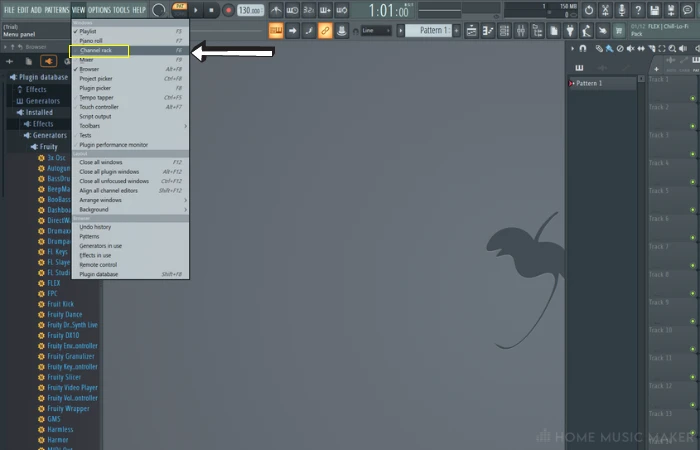The width and height of the screenshot is (700, 450).
Task: Open the piano roll shortcut icon
Action: click(488, 31)
